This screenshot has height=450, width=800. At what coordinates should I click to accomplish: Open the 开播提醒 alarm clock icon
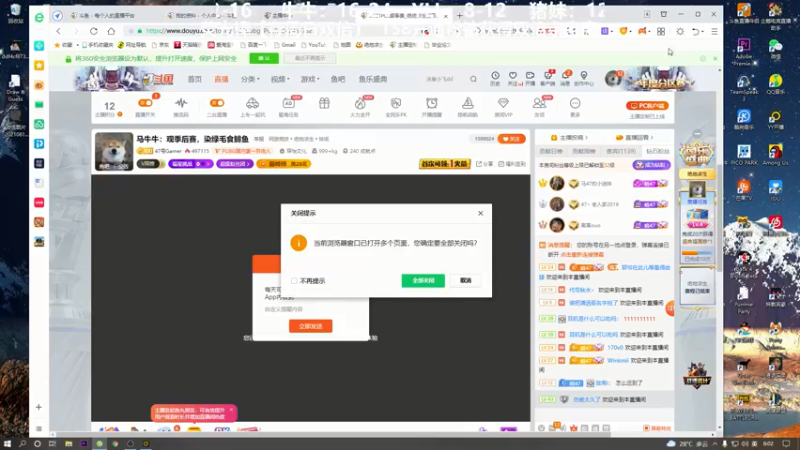432,103
